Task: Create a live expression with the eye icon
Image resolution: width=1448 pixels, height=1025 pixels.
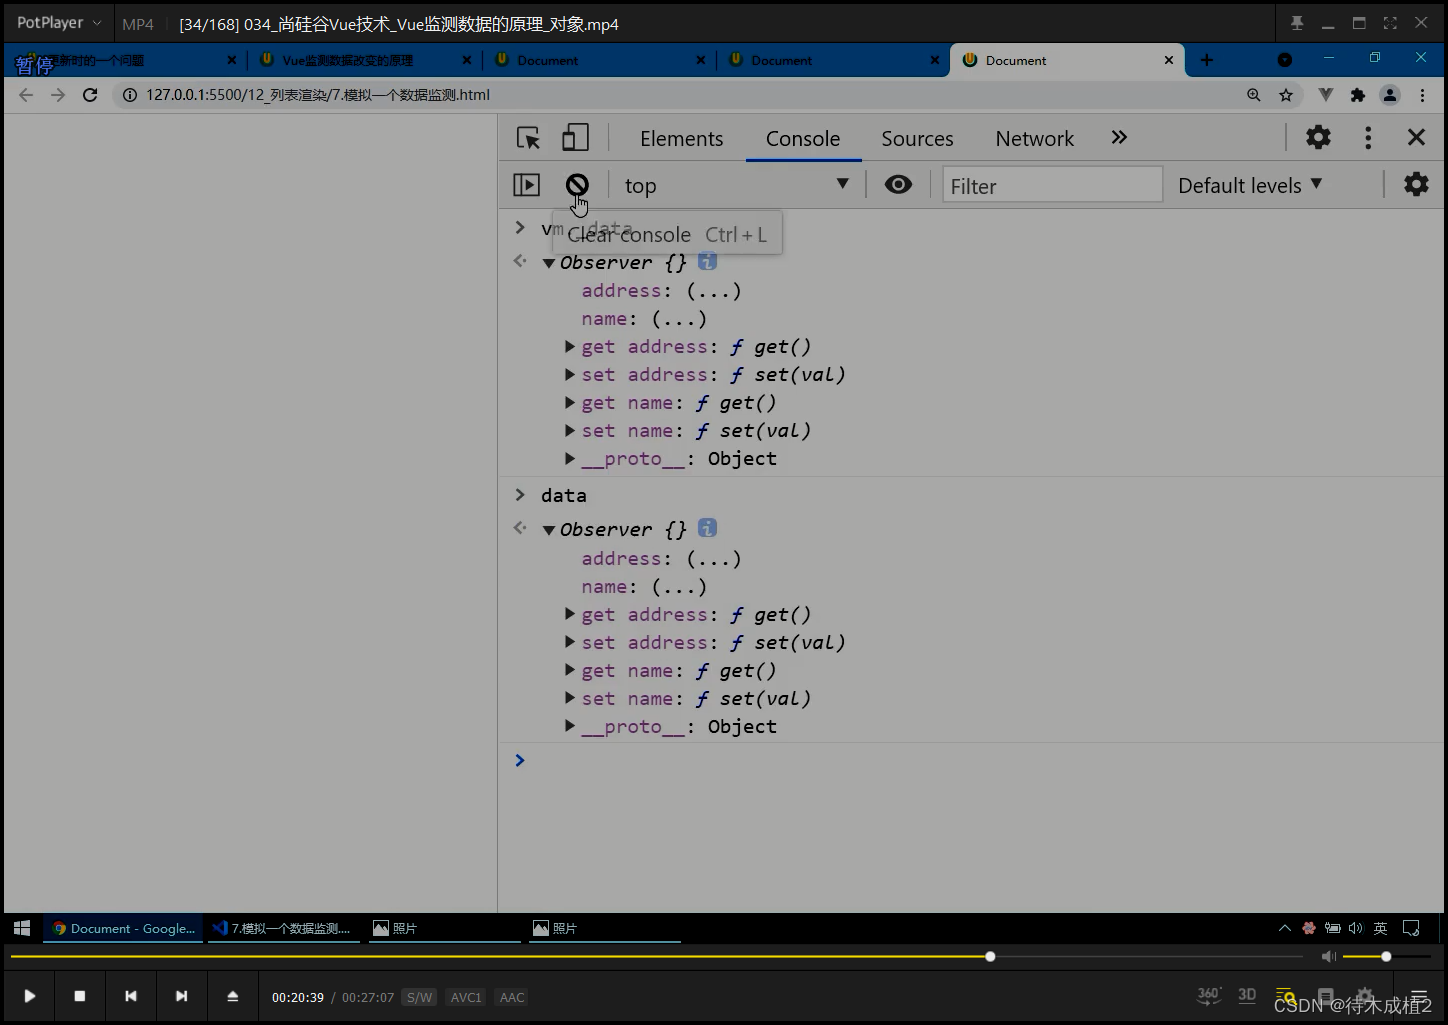Action: tap(898, 185)
